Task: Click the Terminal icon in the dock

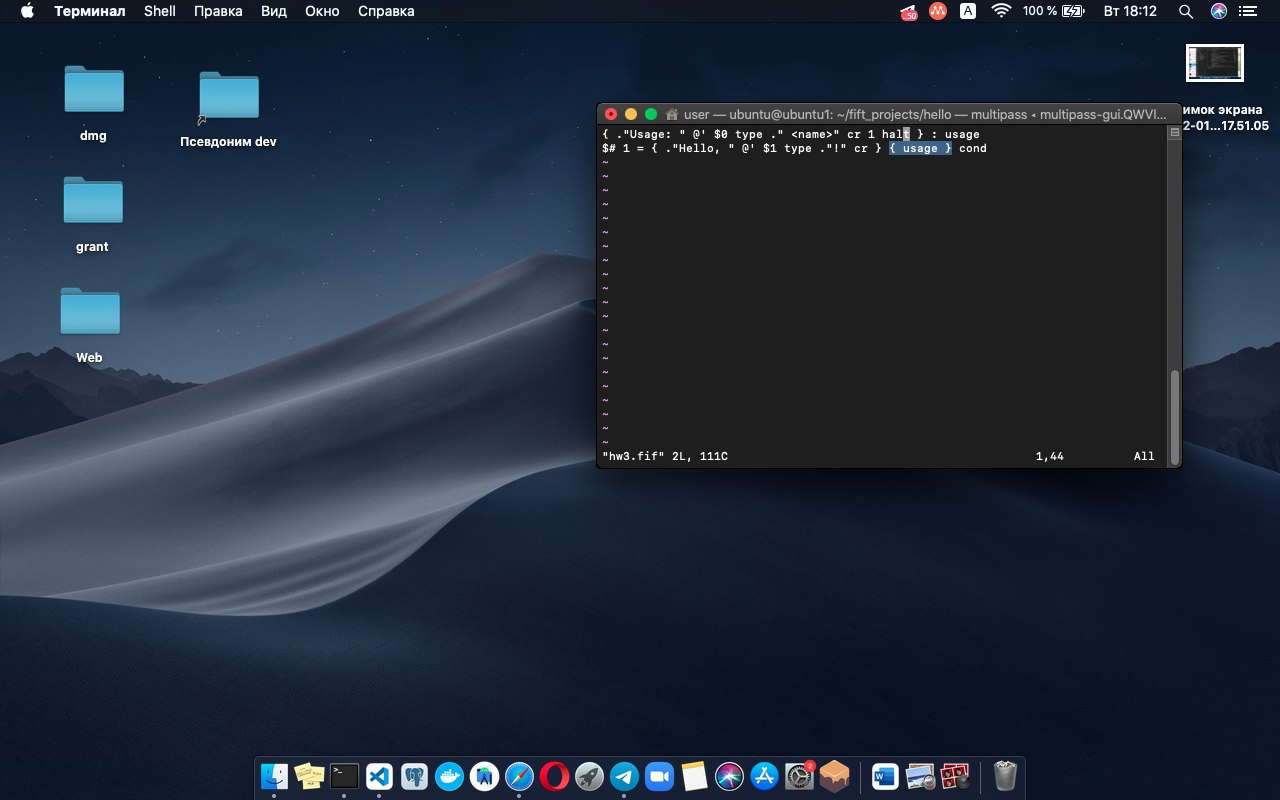Action: (344, 776)
